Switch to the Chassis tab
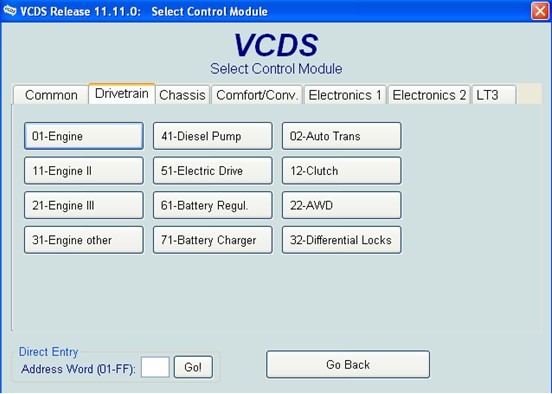The image size is (552, 394). [x=182, y=95]
